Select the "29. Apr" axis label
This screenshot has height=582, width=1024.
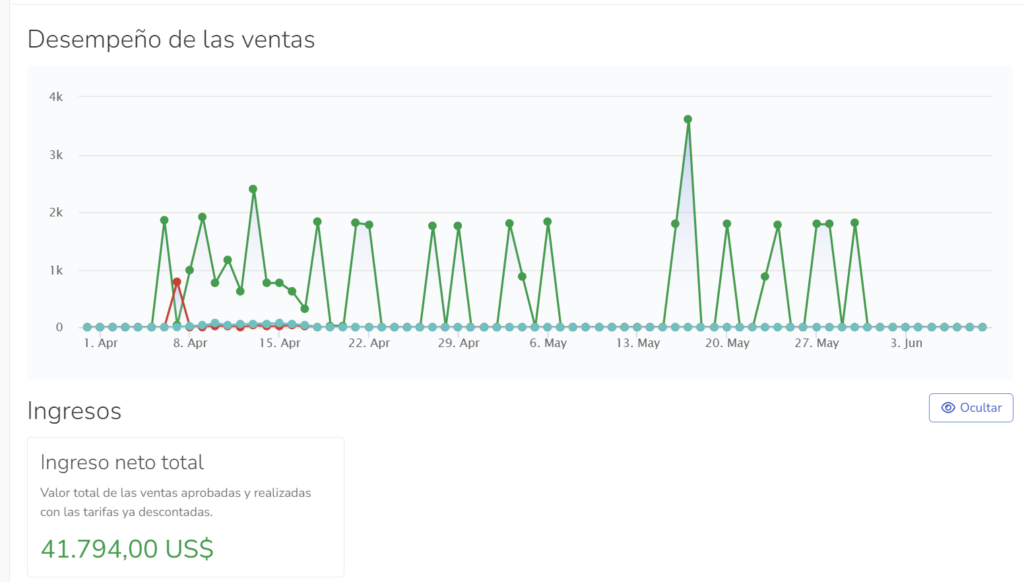pos(458,344)
